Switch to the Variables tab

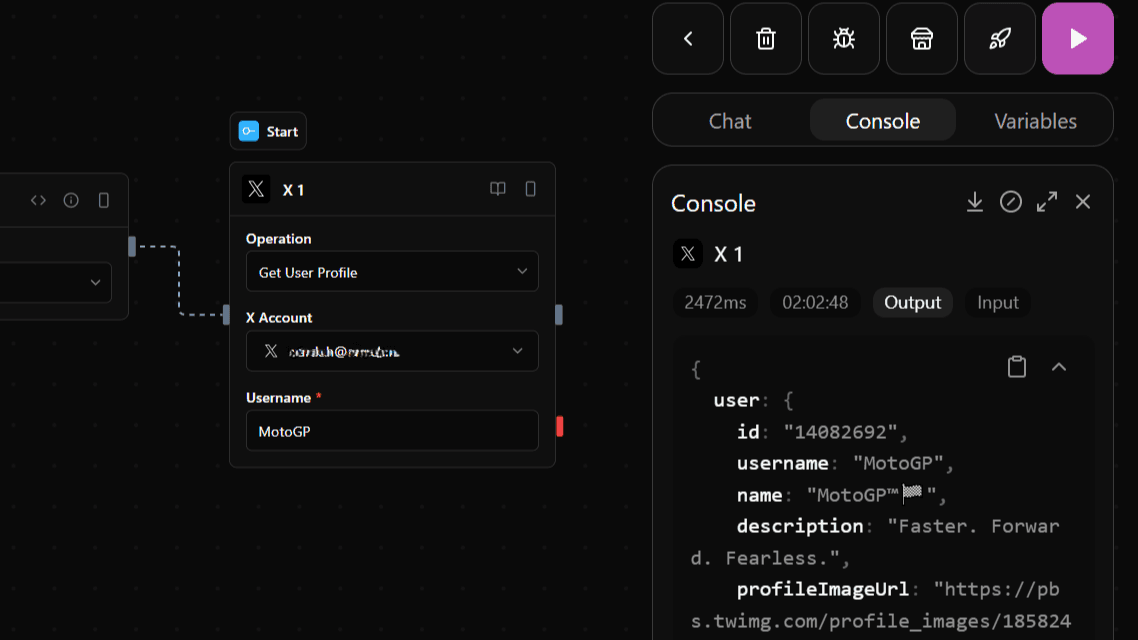click(1035, 121)
